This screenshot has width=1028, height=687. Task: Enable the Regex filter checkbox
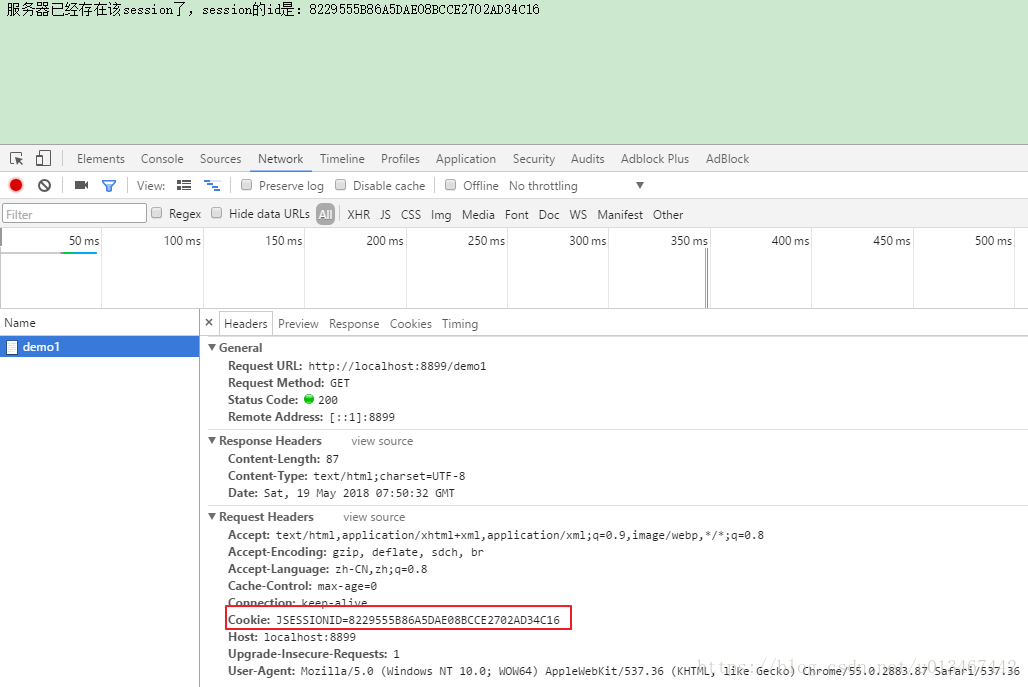click(157, 212)
